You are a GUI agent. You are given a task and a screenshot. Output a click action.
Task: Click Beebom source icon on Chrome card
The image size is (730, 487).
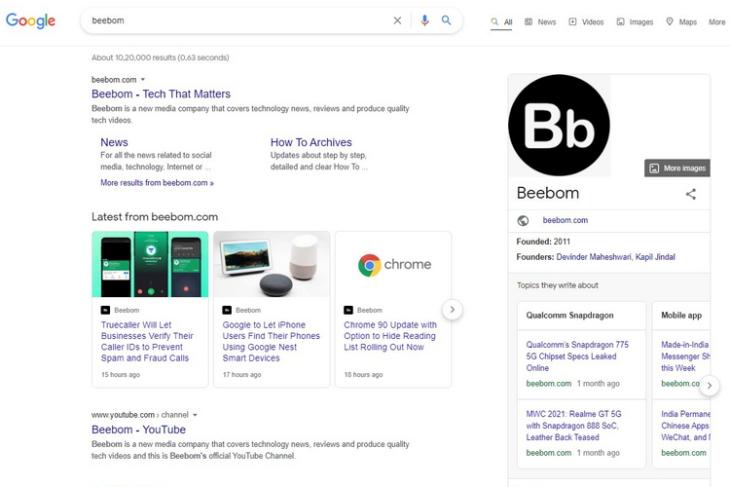click(348, 310)
